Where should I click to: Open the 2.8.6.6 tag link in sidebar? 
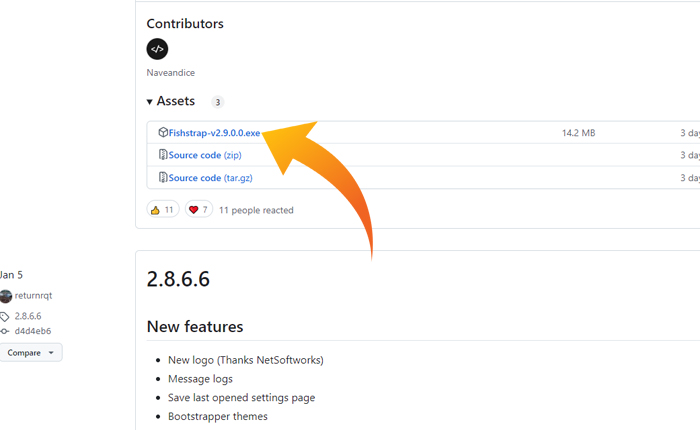[29, 316]
